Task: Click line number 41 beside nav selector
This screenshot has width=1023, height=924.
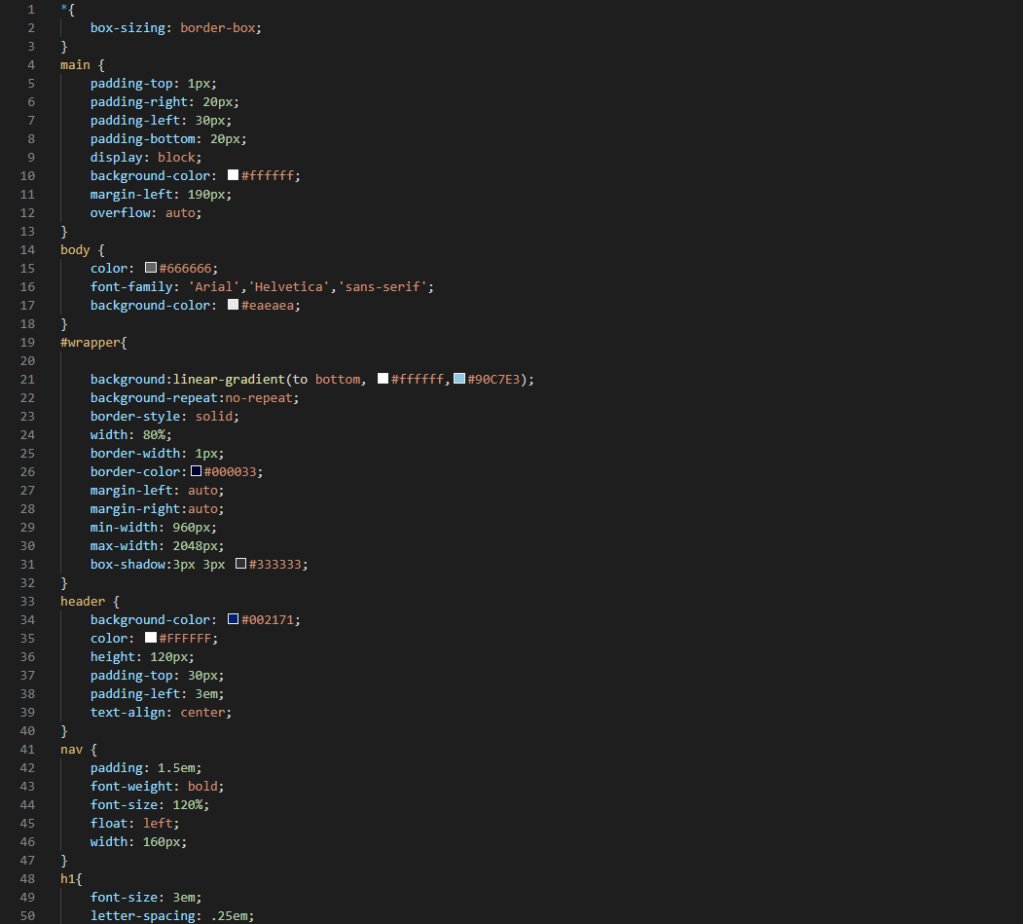Action: click(x=30, y=749)
